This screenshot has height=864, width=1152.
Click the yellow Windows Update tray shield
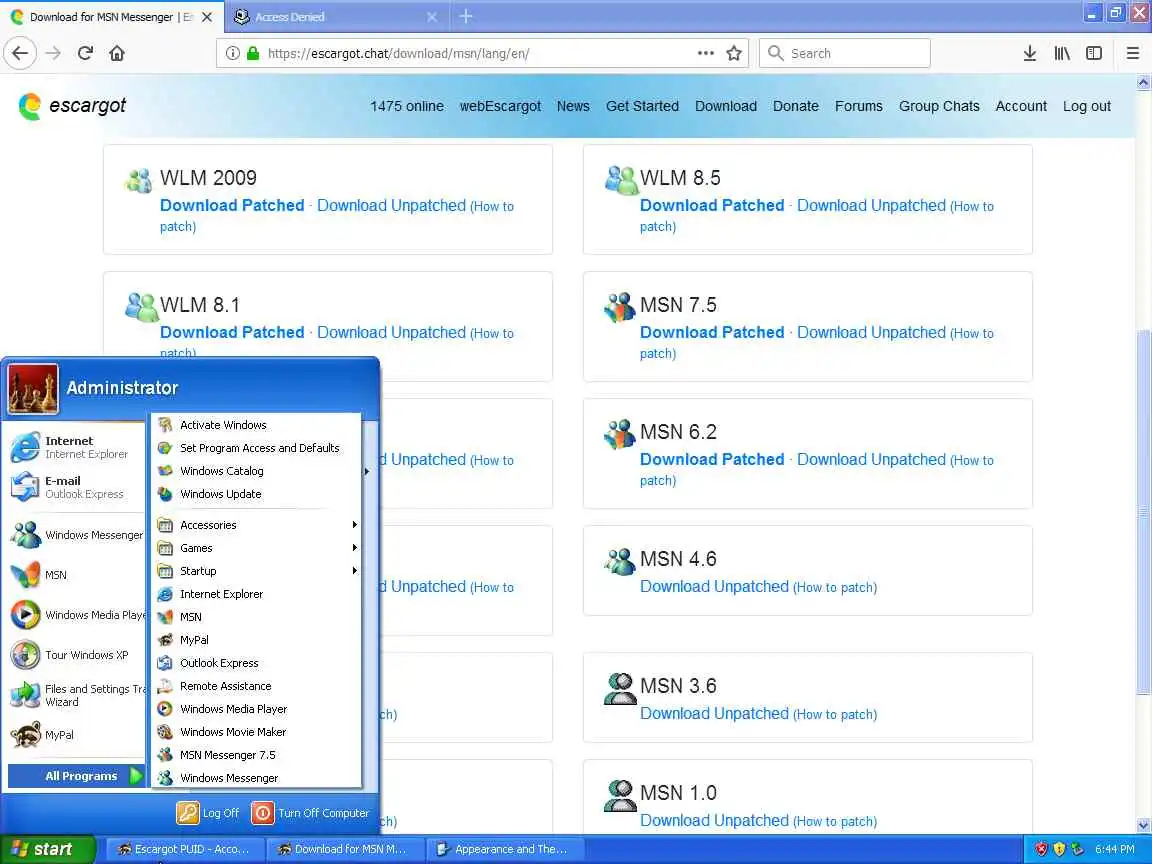click(1059, 849)
